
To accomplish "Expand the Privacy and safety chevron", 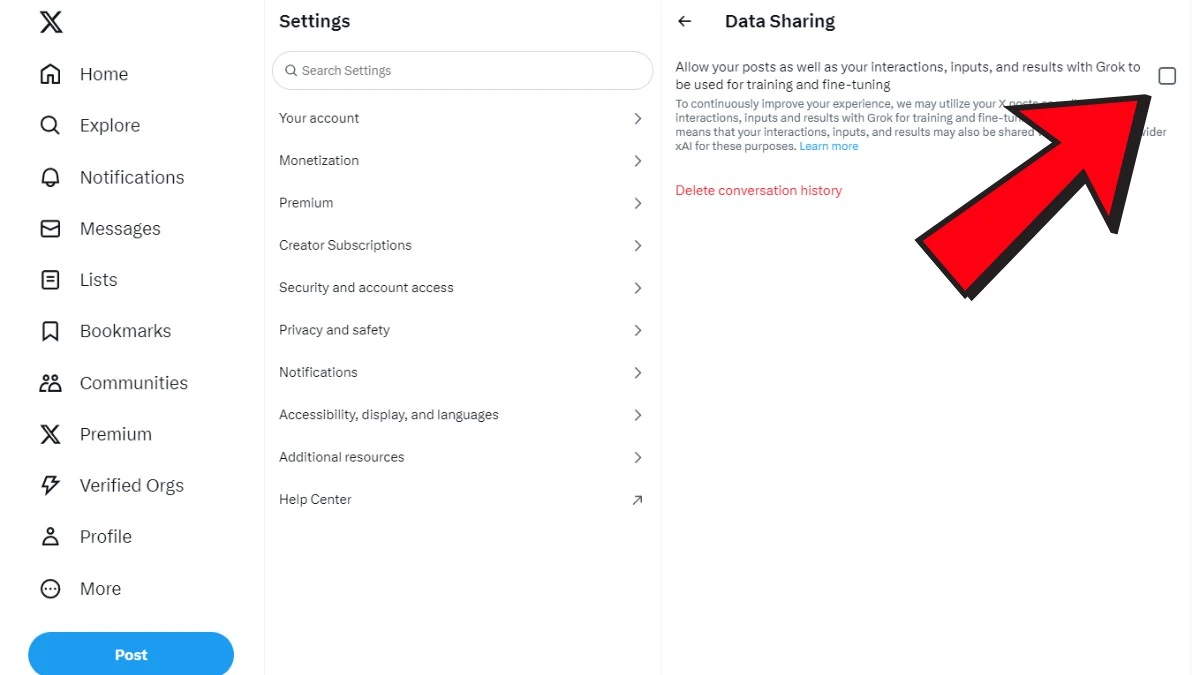I will 638,330.
